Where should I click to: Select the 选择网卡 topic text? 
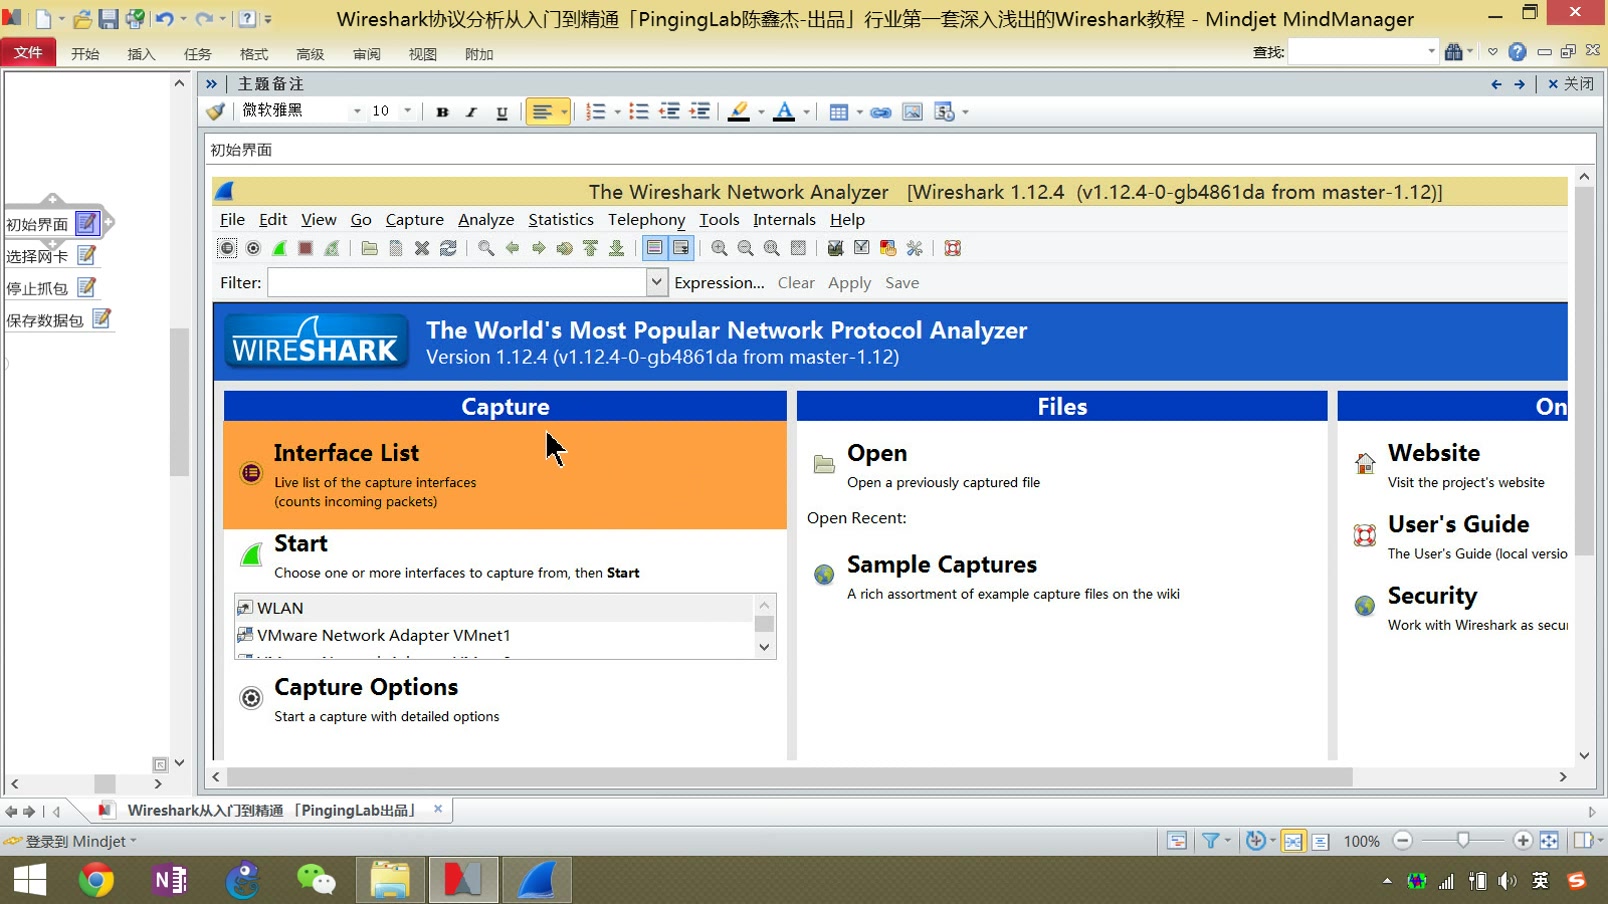pos(37,257)
